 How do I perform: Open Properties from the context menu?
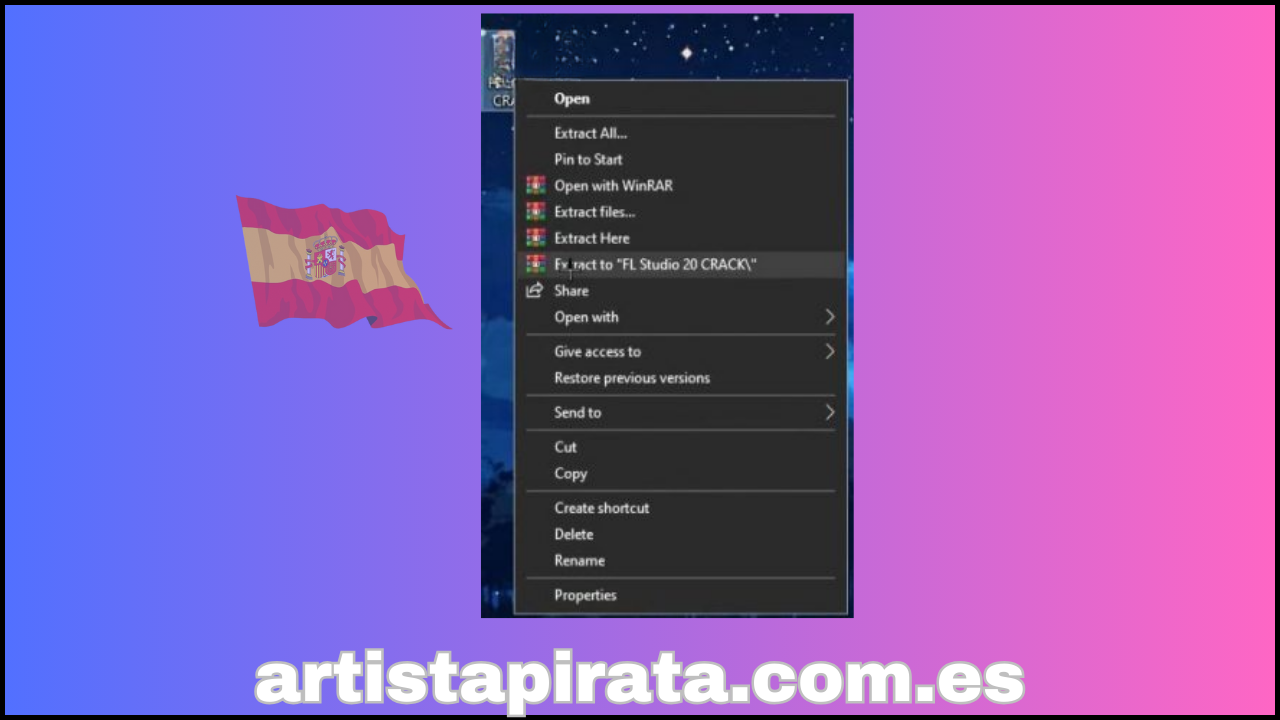tap(585, 595)
